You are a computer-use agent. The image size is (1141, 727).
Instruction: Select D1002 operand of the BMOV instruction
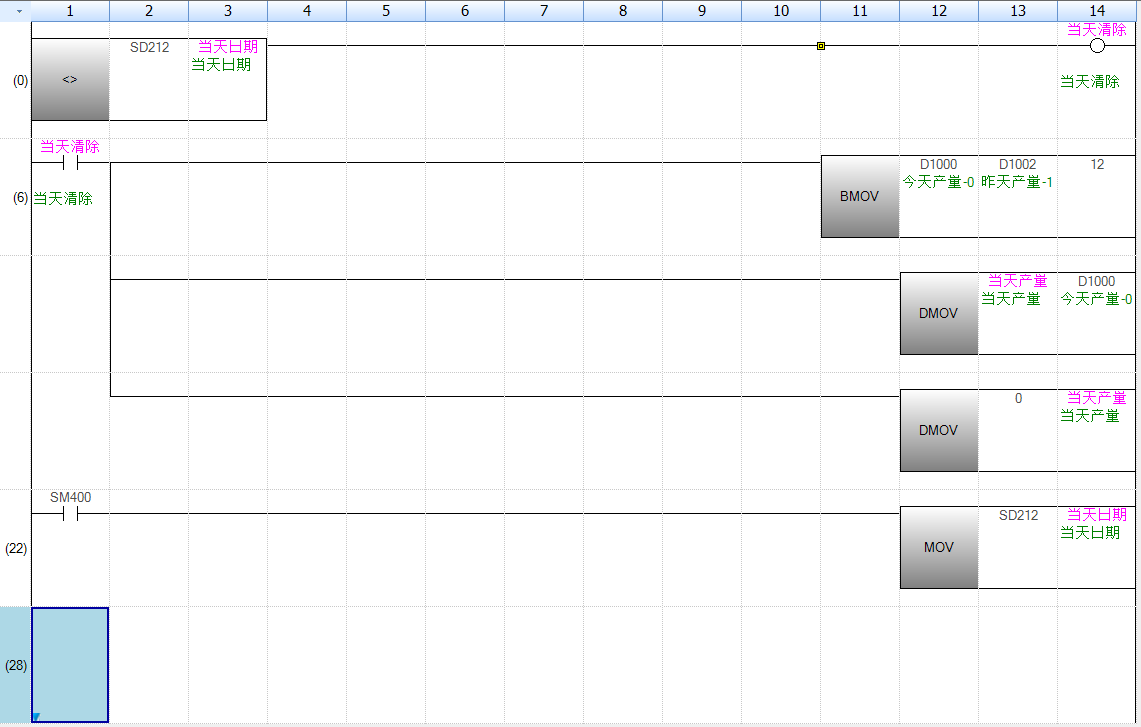[x=1017, y=164]
